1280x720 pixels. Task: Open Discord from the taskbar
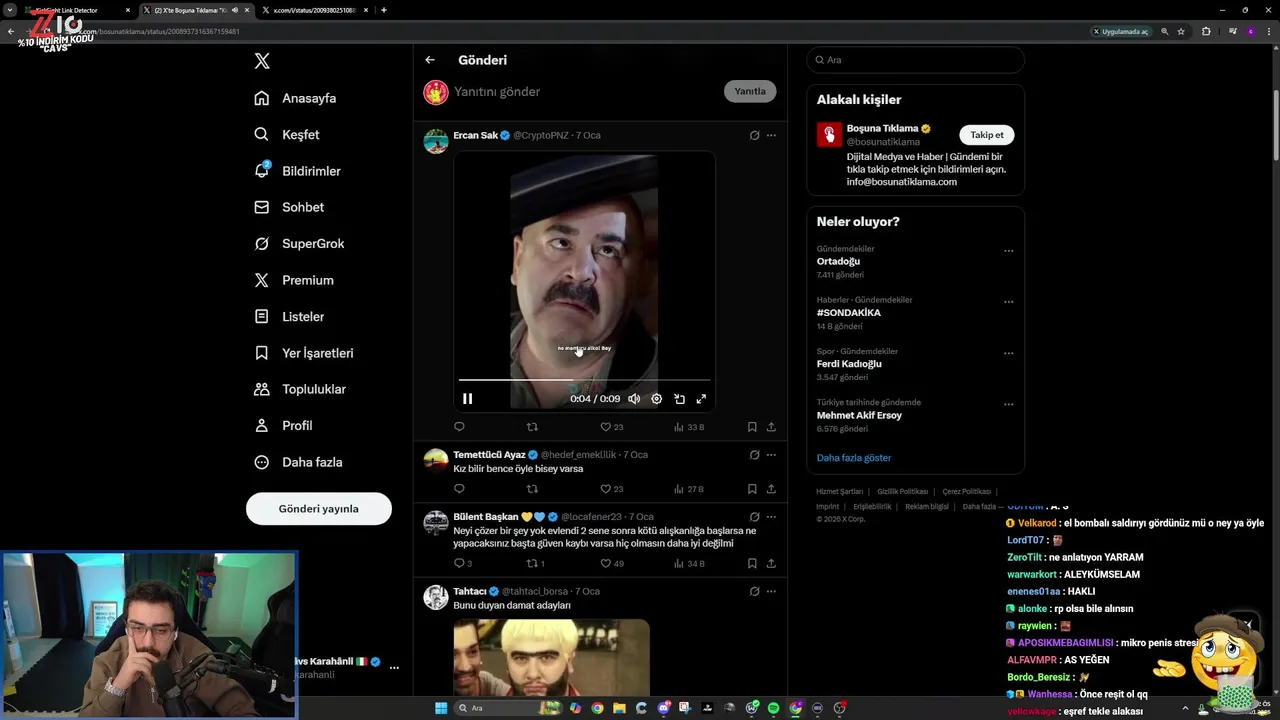[x=663, y=708]
